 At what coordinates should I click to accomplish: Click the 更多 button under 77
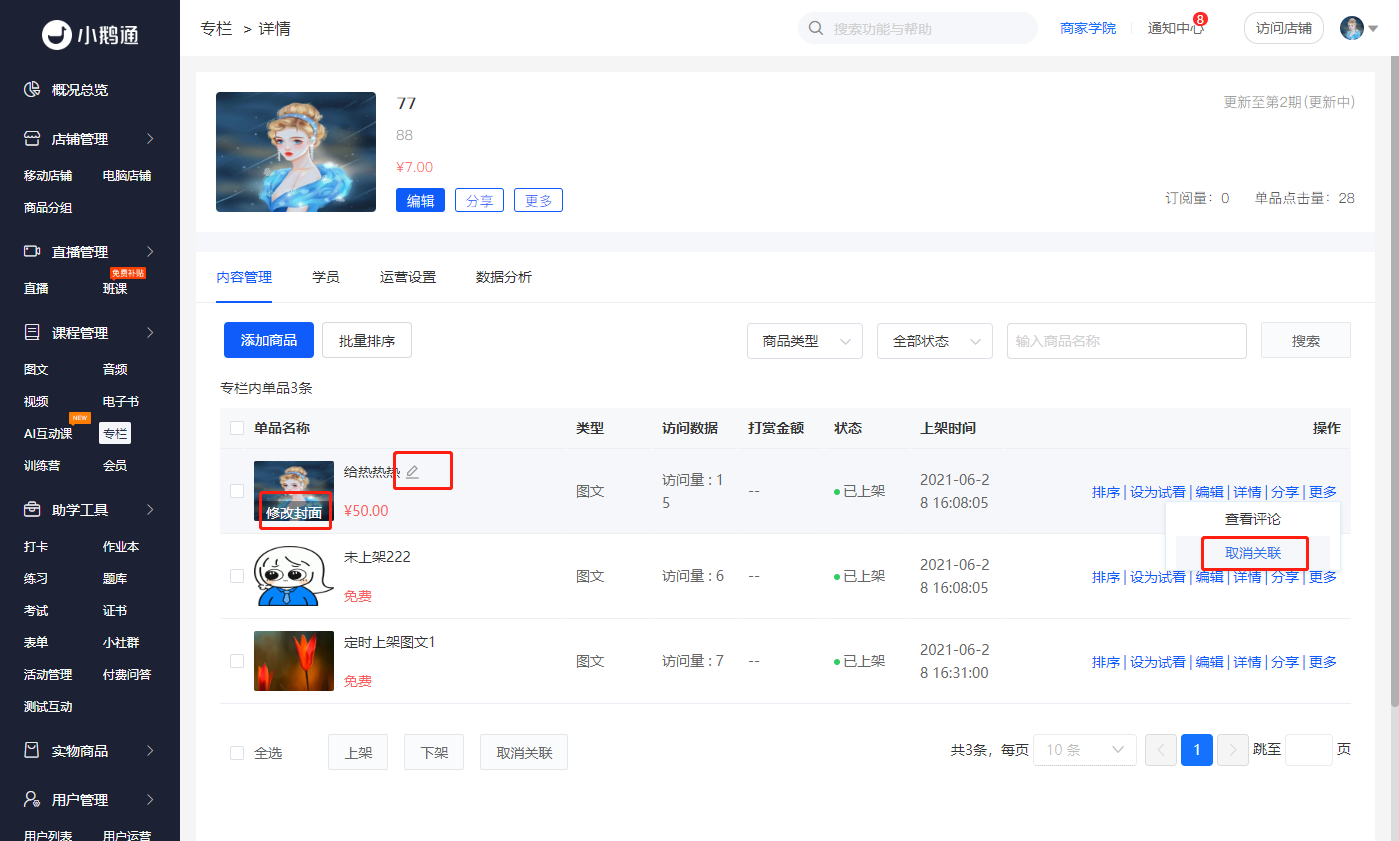pyautogui.click(x=538, y=200)
